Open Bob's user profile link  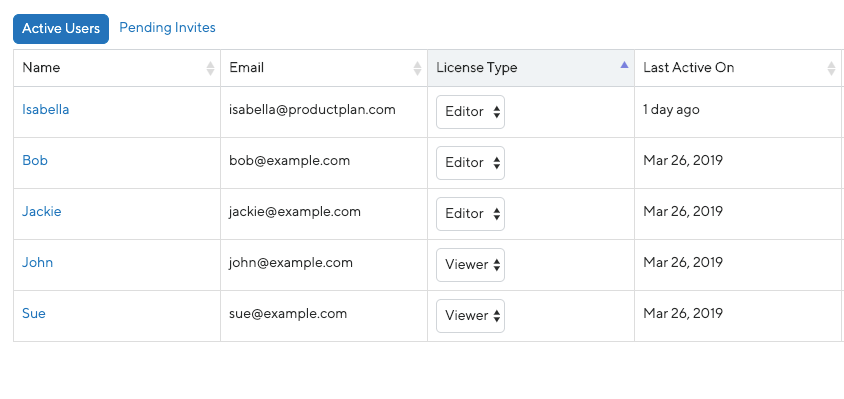[x=35, y=160]
